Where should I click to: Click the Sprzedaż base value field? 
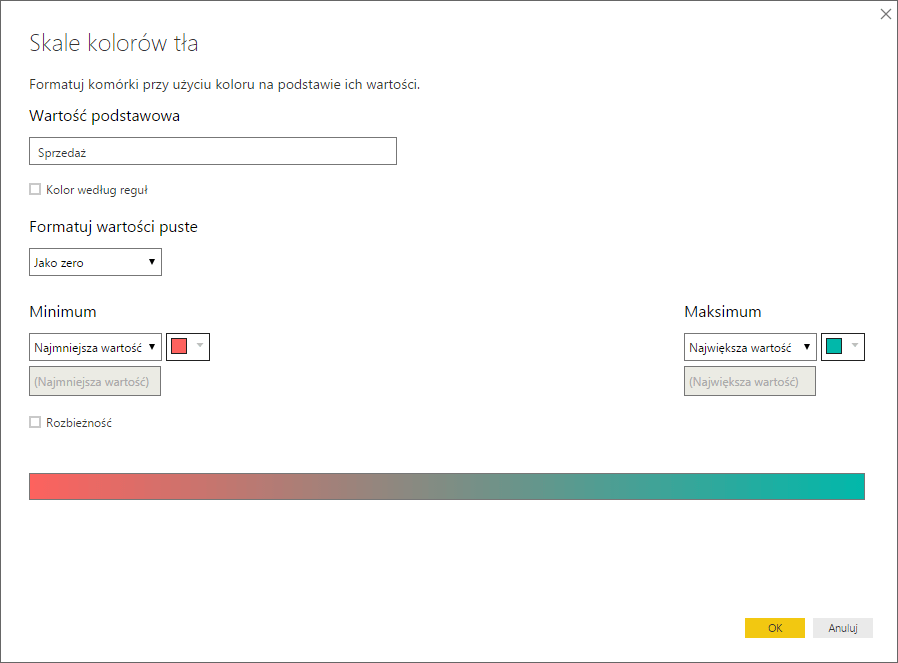(x=213, y=152)
